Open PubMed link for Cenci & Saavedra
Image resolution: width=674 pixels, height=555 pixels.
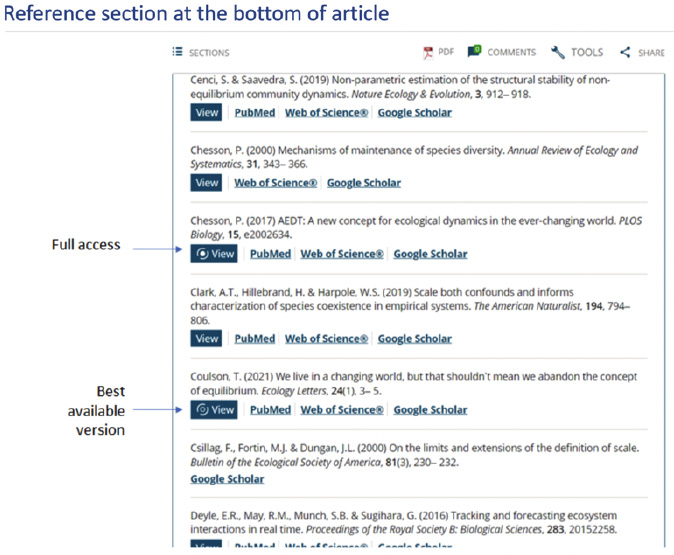[255, 113]
